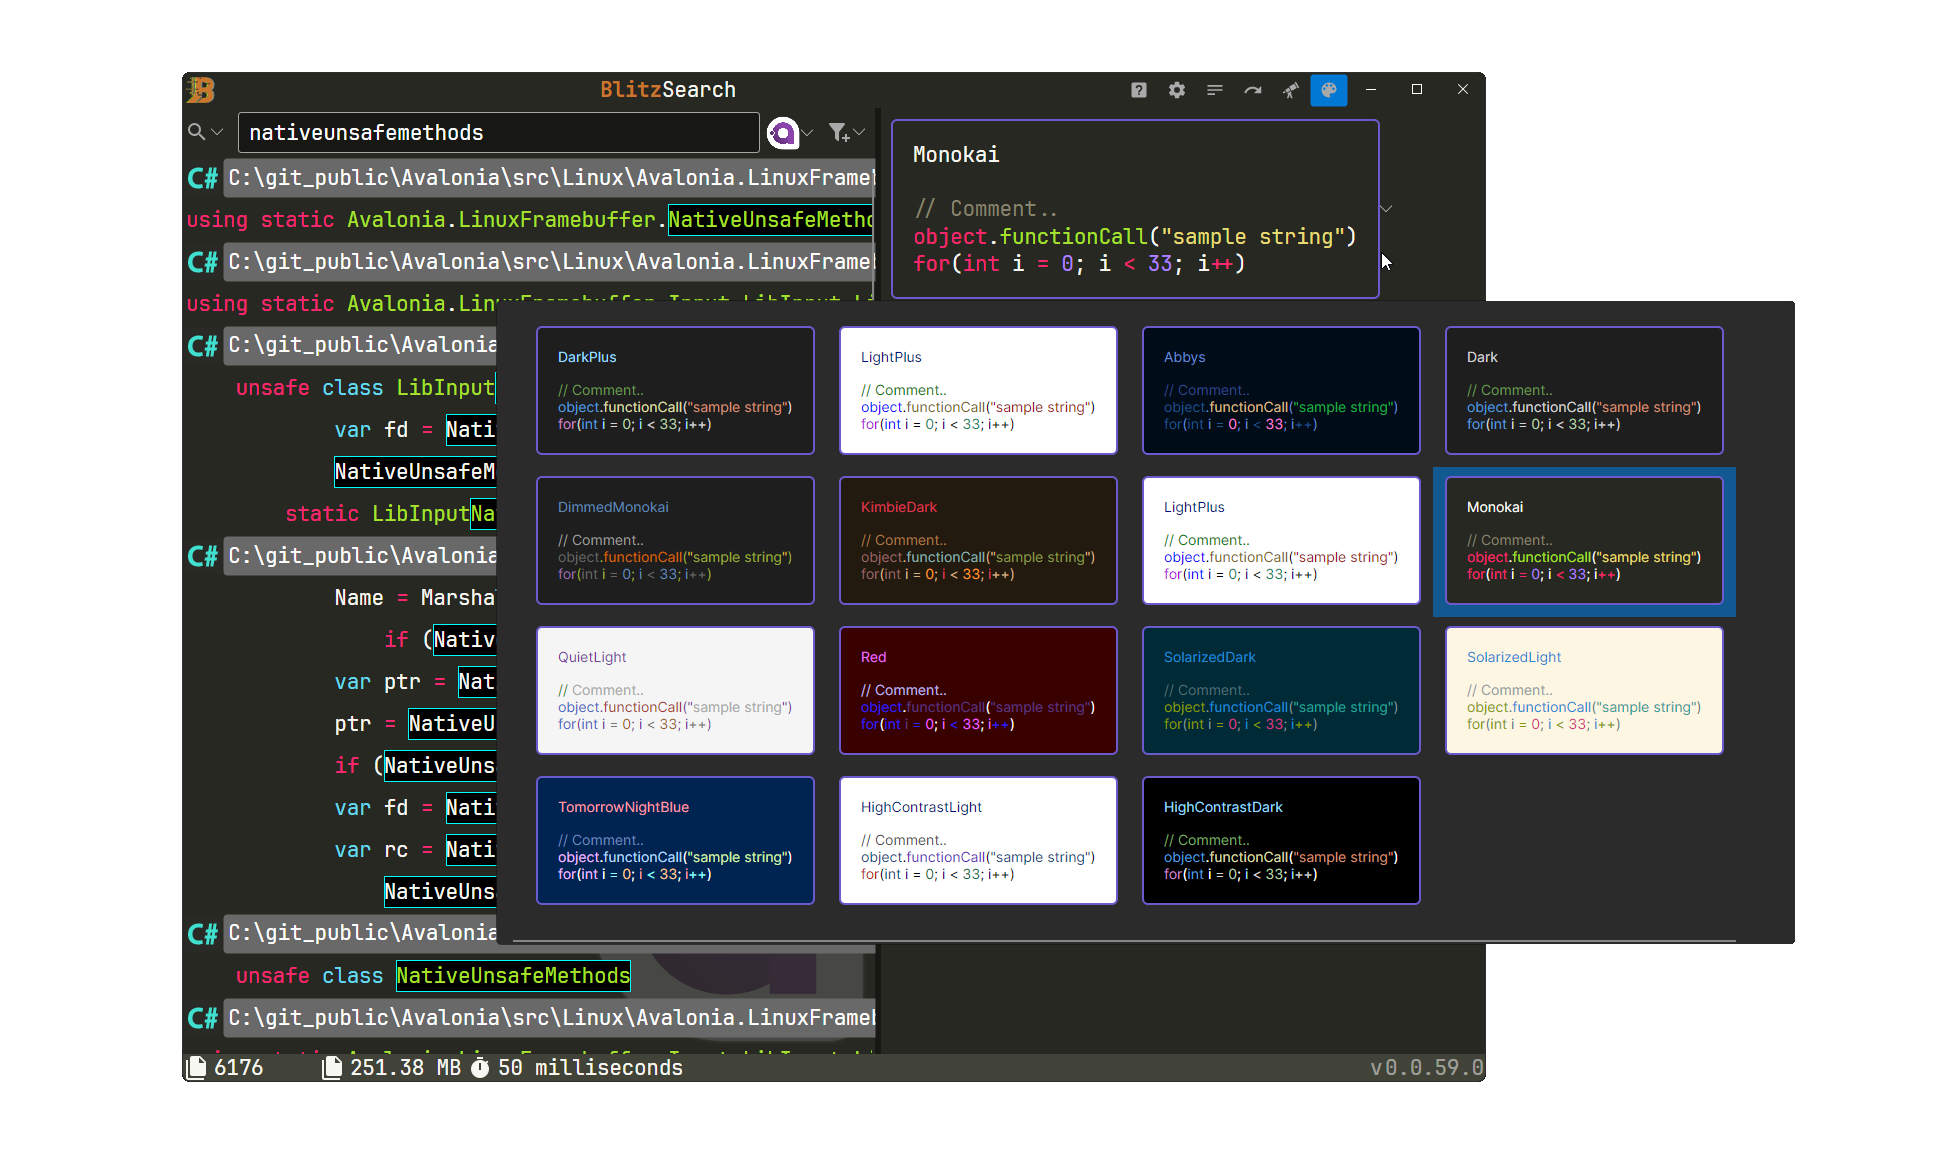Click the large Monokai preview panel

(x=1135, y=209)
